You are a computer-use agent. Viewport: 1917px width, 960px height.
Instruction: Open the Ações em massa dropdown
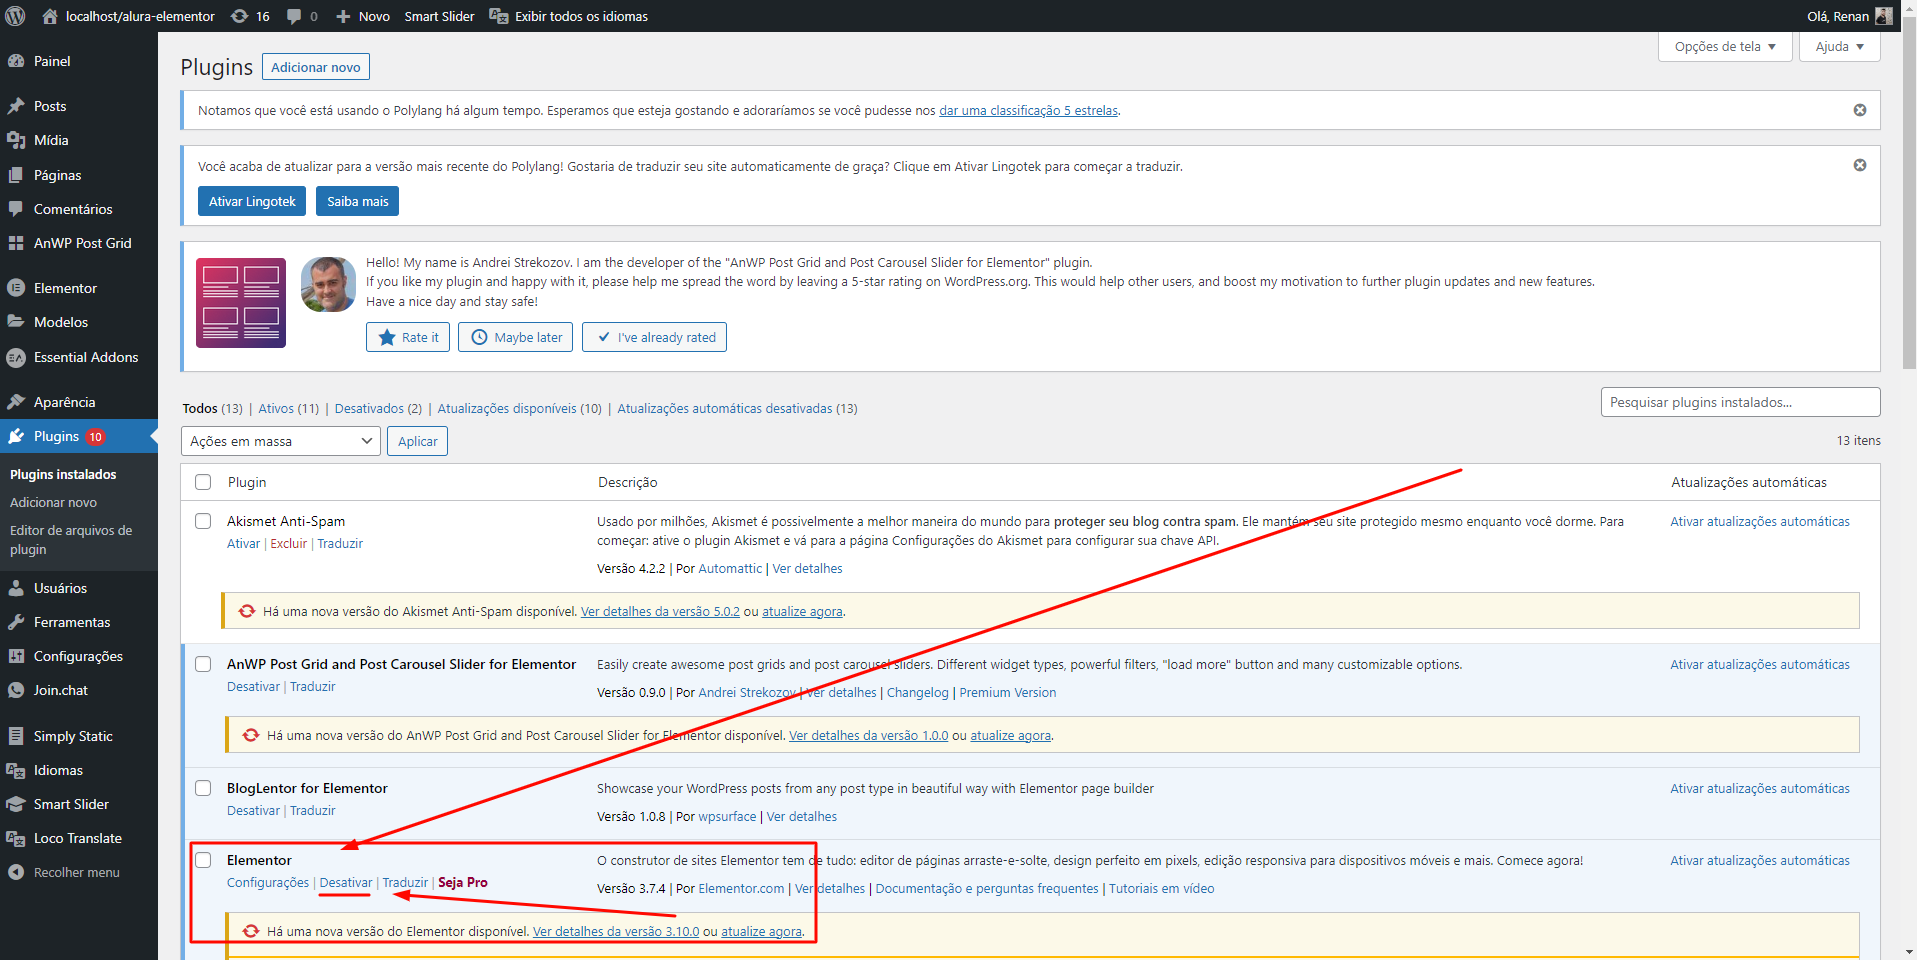point(281,441)
